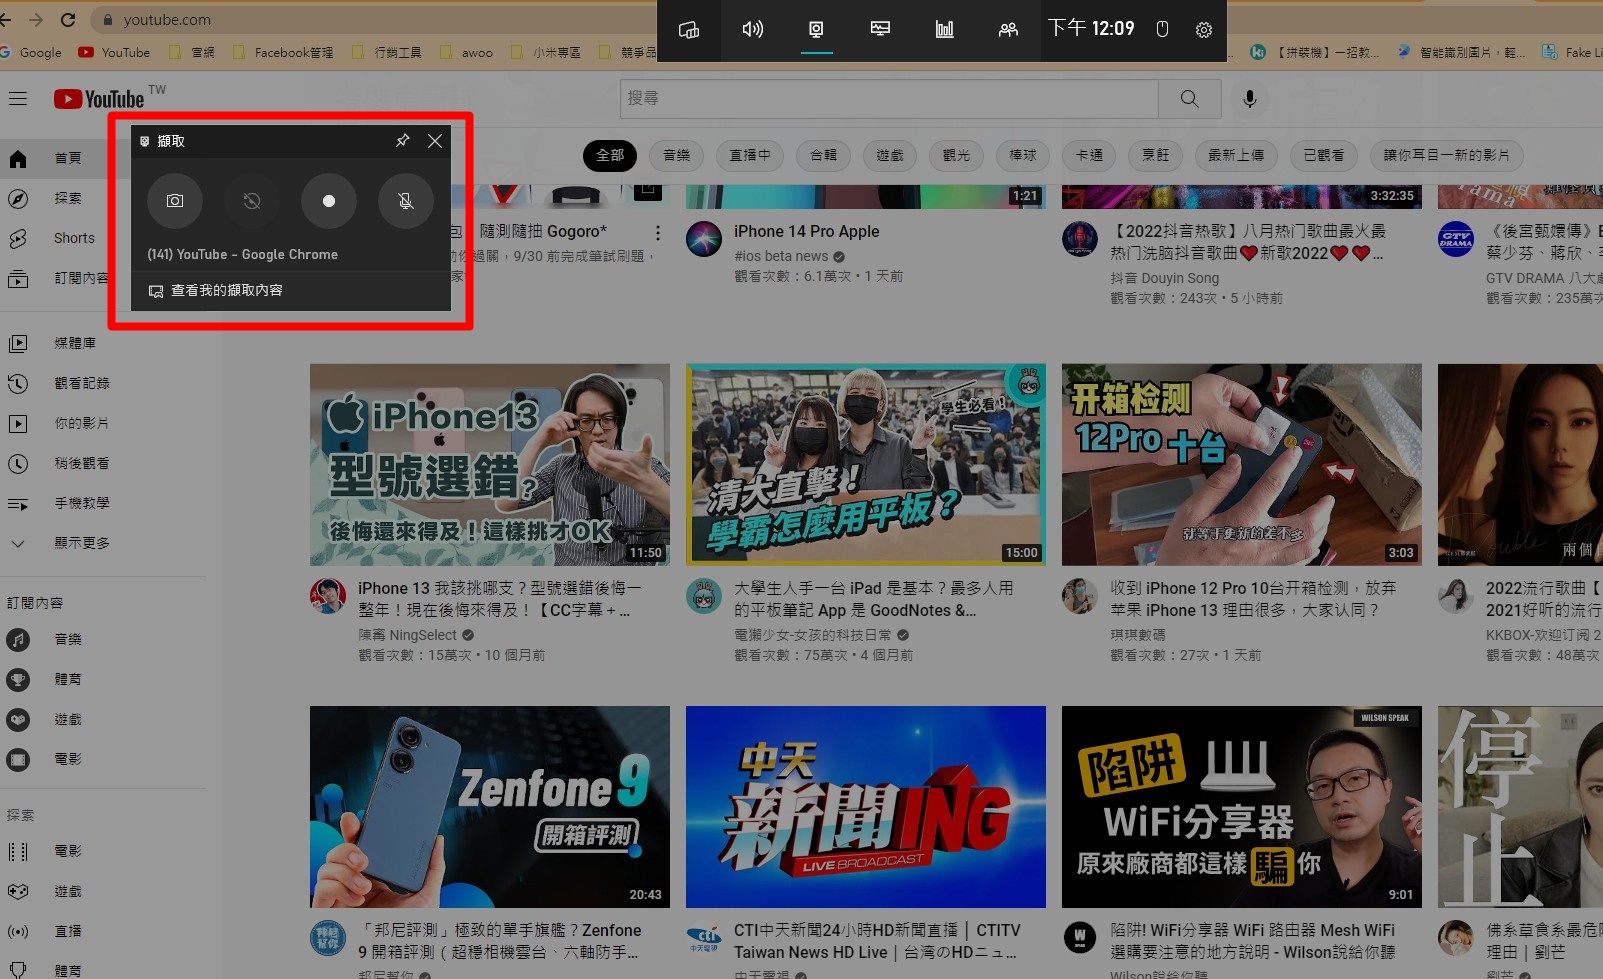Select the 最新上傳 filter chip
1603x979 pixels.
(1236, 155)
